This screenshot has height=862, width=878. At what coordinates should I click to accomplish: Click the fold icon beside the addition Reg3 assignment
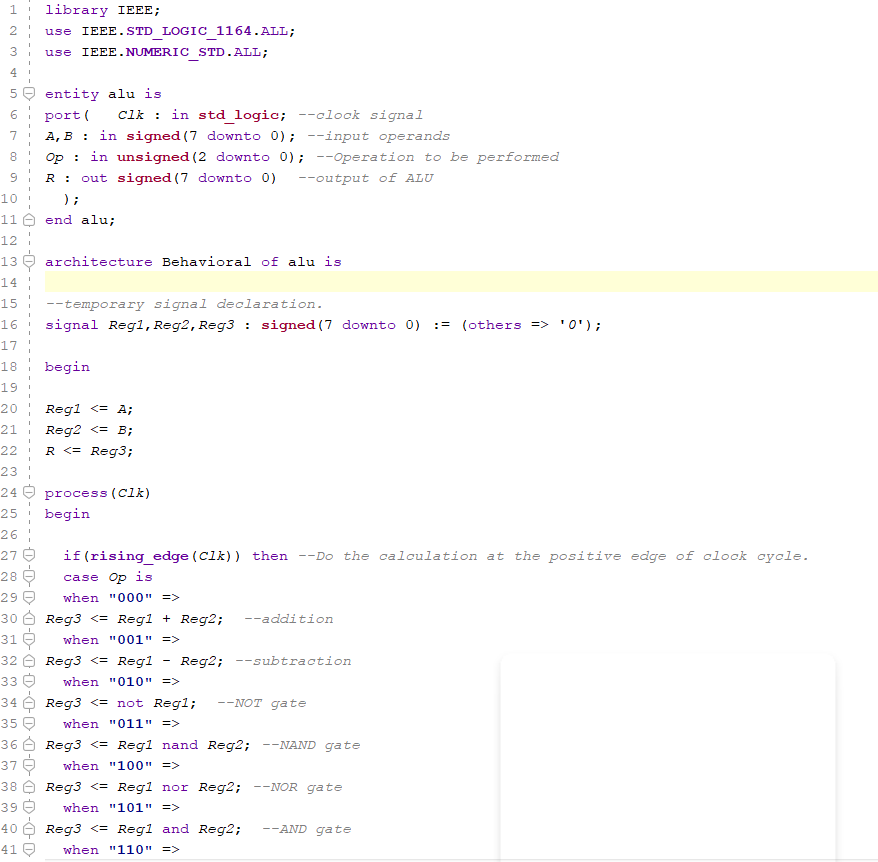click(28, 618)
